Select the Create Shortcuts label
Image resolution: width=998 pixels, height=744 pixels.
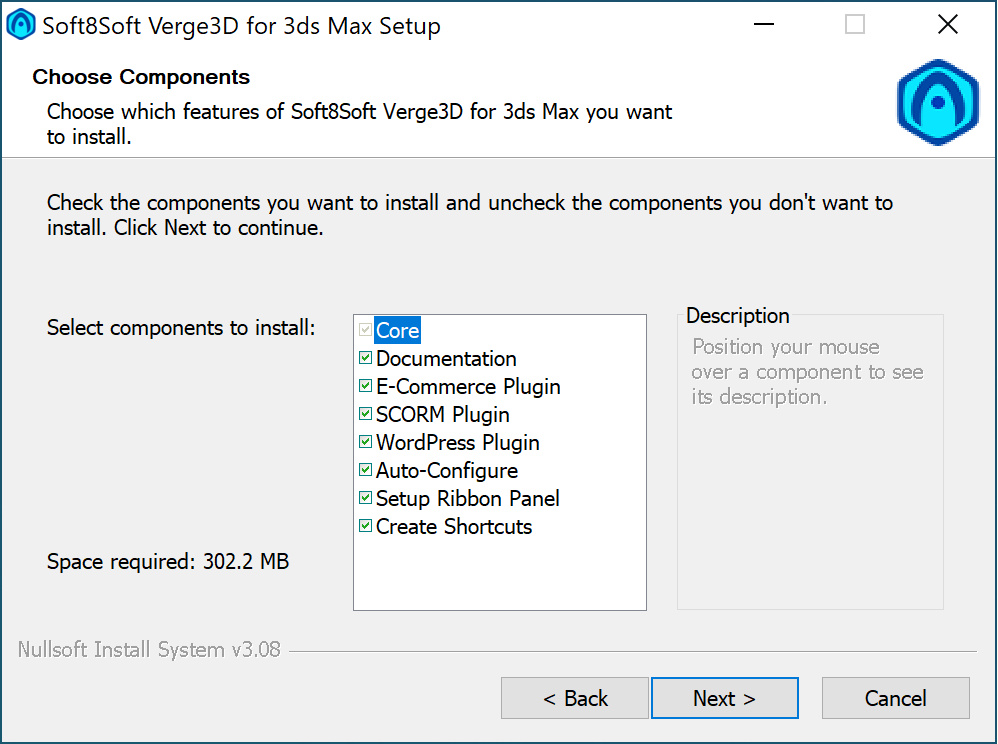(x=454, y=526)
